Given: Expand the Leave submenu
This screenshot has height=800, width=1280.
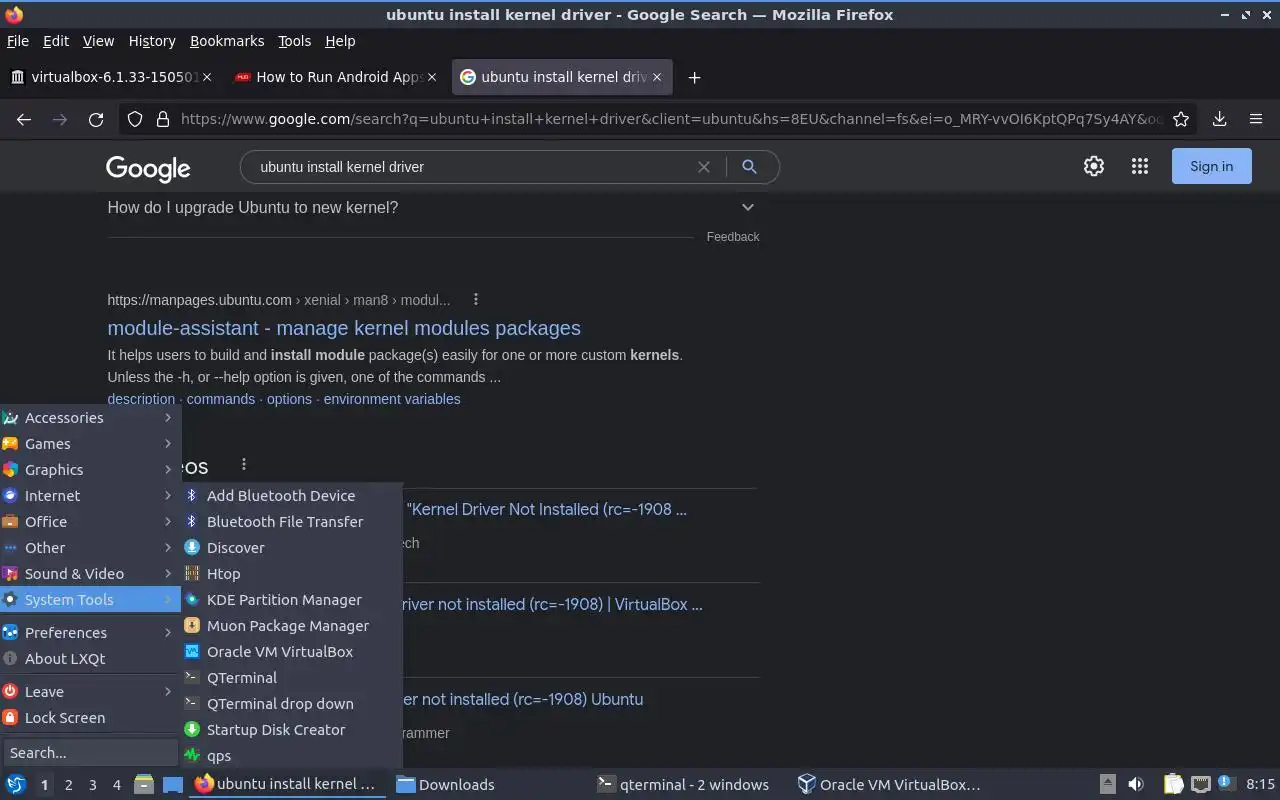Looking at the screenshot, I should [x=90, y=692].
